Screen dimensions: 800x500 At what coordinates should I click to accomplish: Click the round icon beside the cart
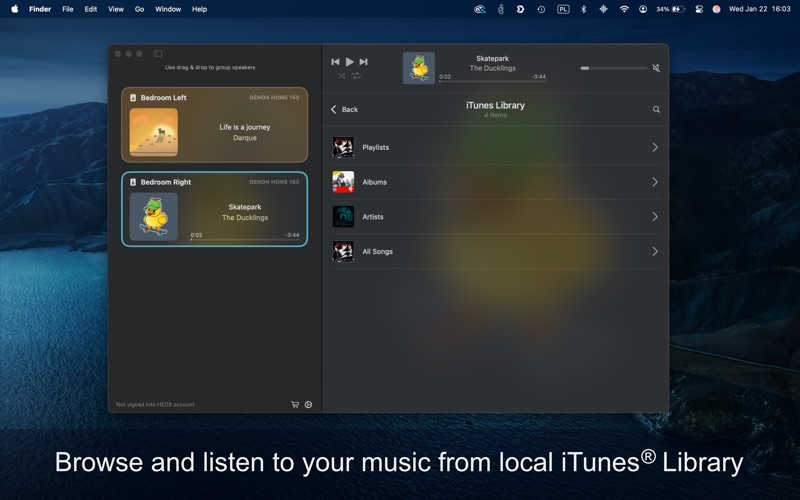coord(309,405)
